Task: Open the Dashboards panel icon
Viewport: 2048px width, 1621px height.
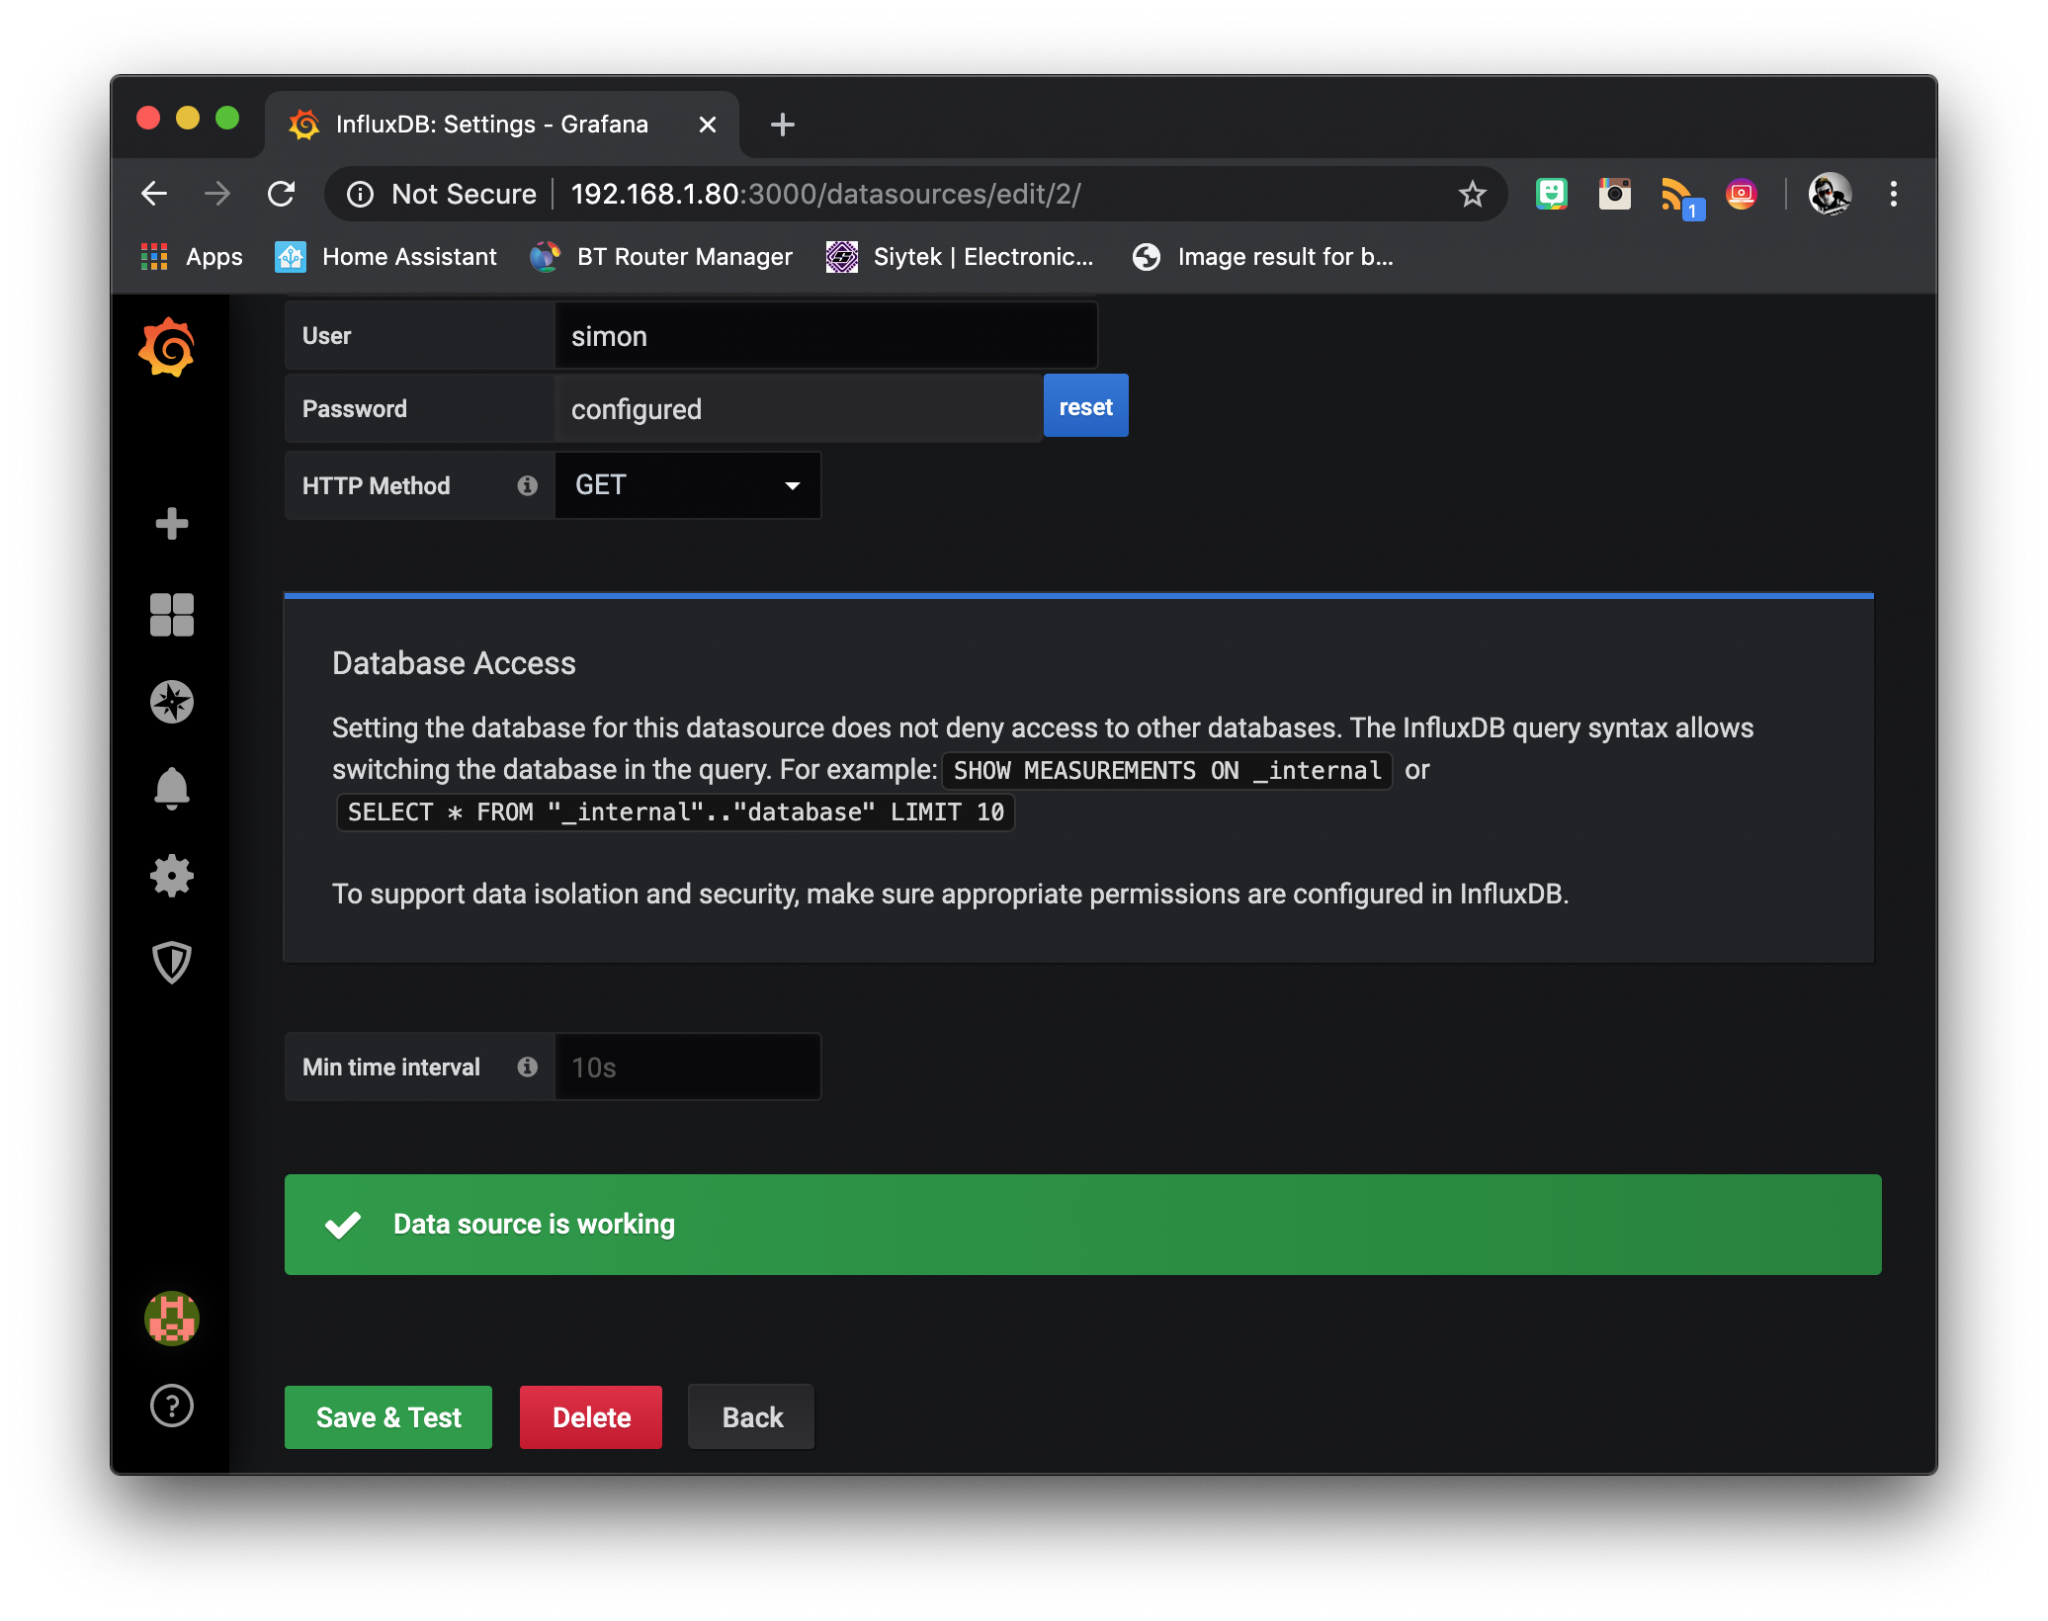Action: pyautogui.click(x=171, y=615)
